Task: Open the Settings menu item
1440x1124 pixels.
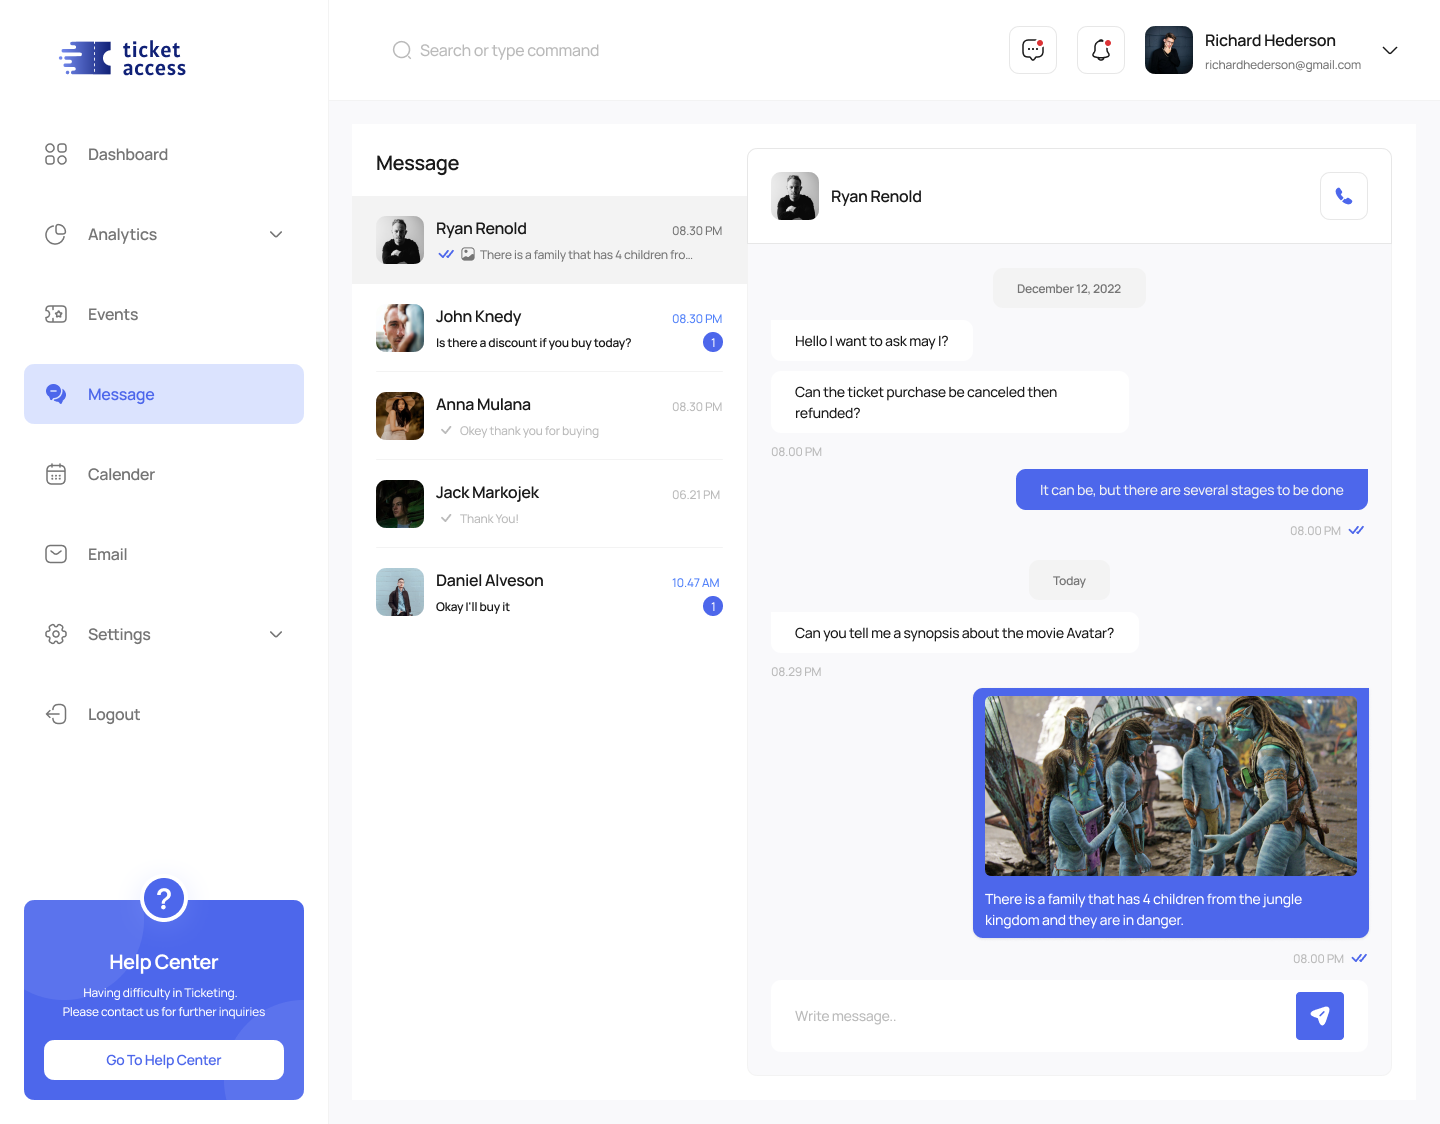Action: [164, 634]
